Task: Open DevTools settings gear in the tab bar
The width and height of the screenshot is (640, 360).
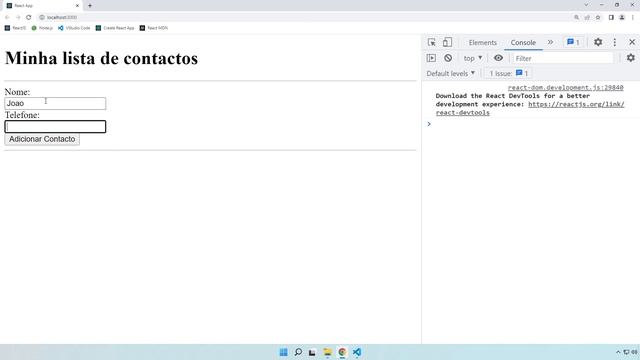Action: (x=598, y=42)
